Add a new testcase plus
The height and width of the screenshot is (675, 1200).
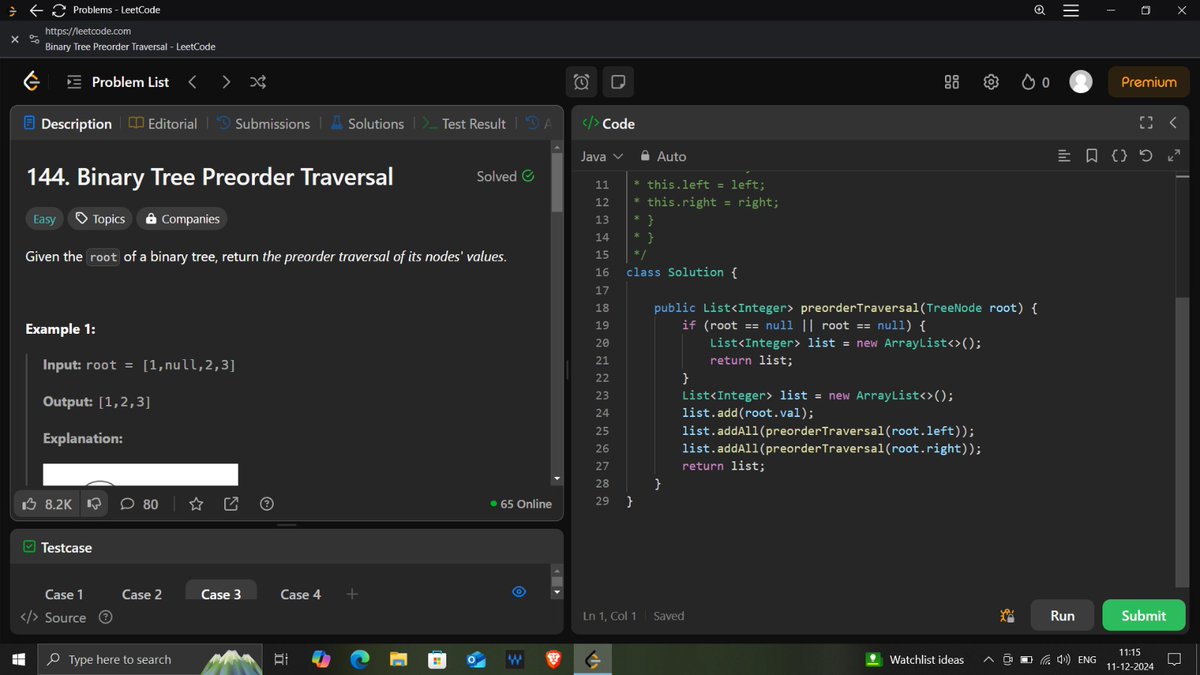351,594
